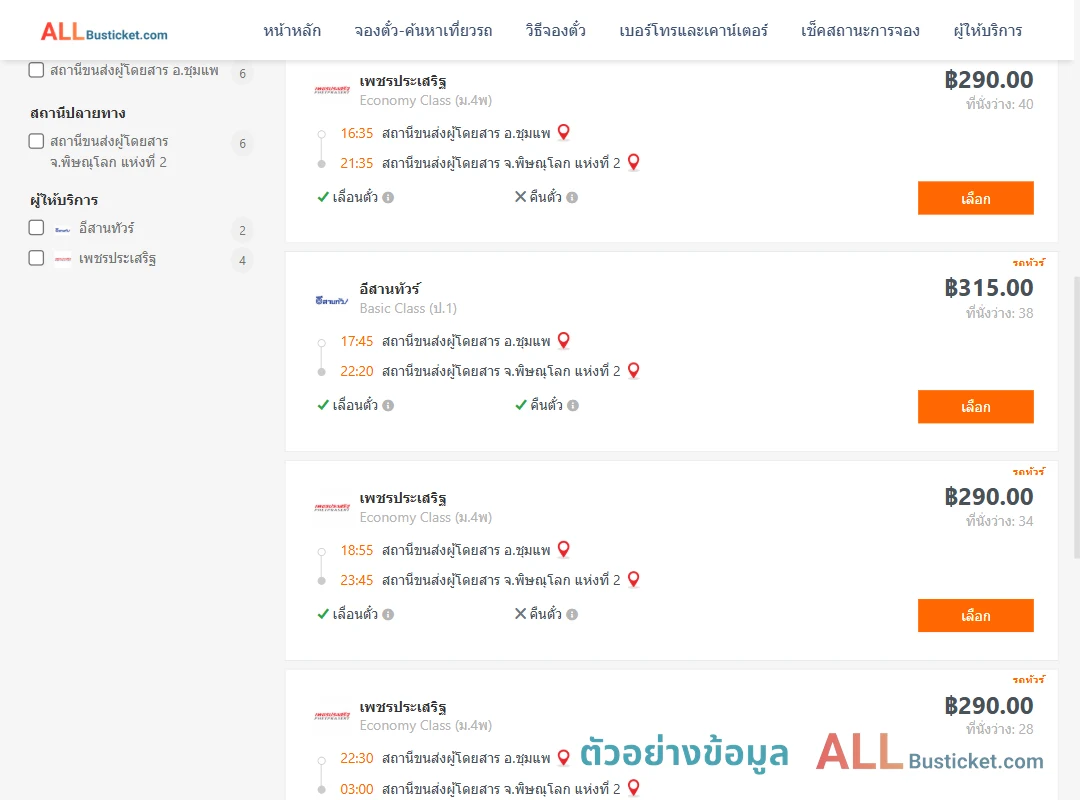This screenshot has height=800, width=1080.
Task: Open map pin for 17:45 ชุมแพ departure
Action: tap(563, 340)
